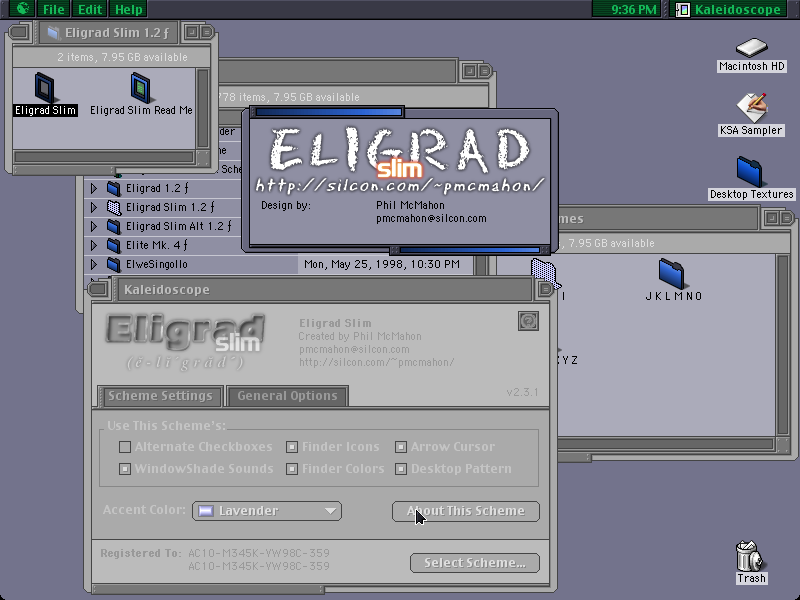Click the Lavender color swatch in dropdown

click(206, 511)
